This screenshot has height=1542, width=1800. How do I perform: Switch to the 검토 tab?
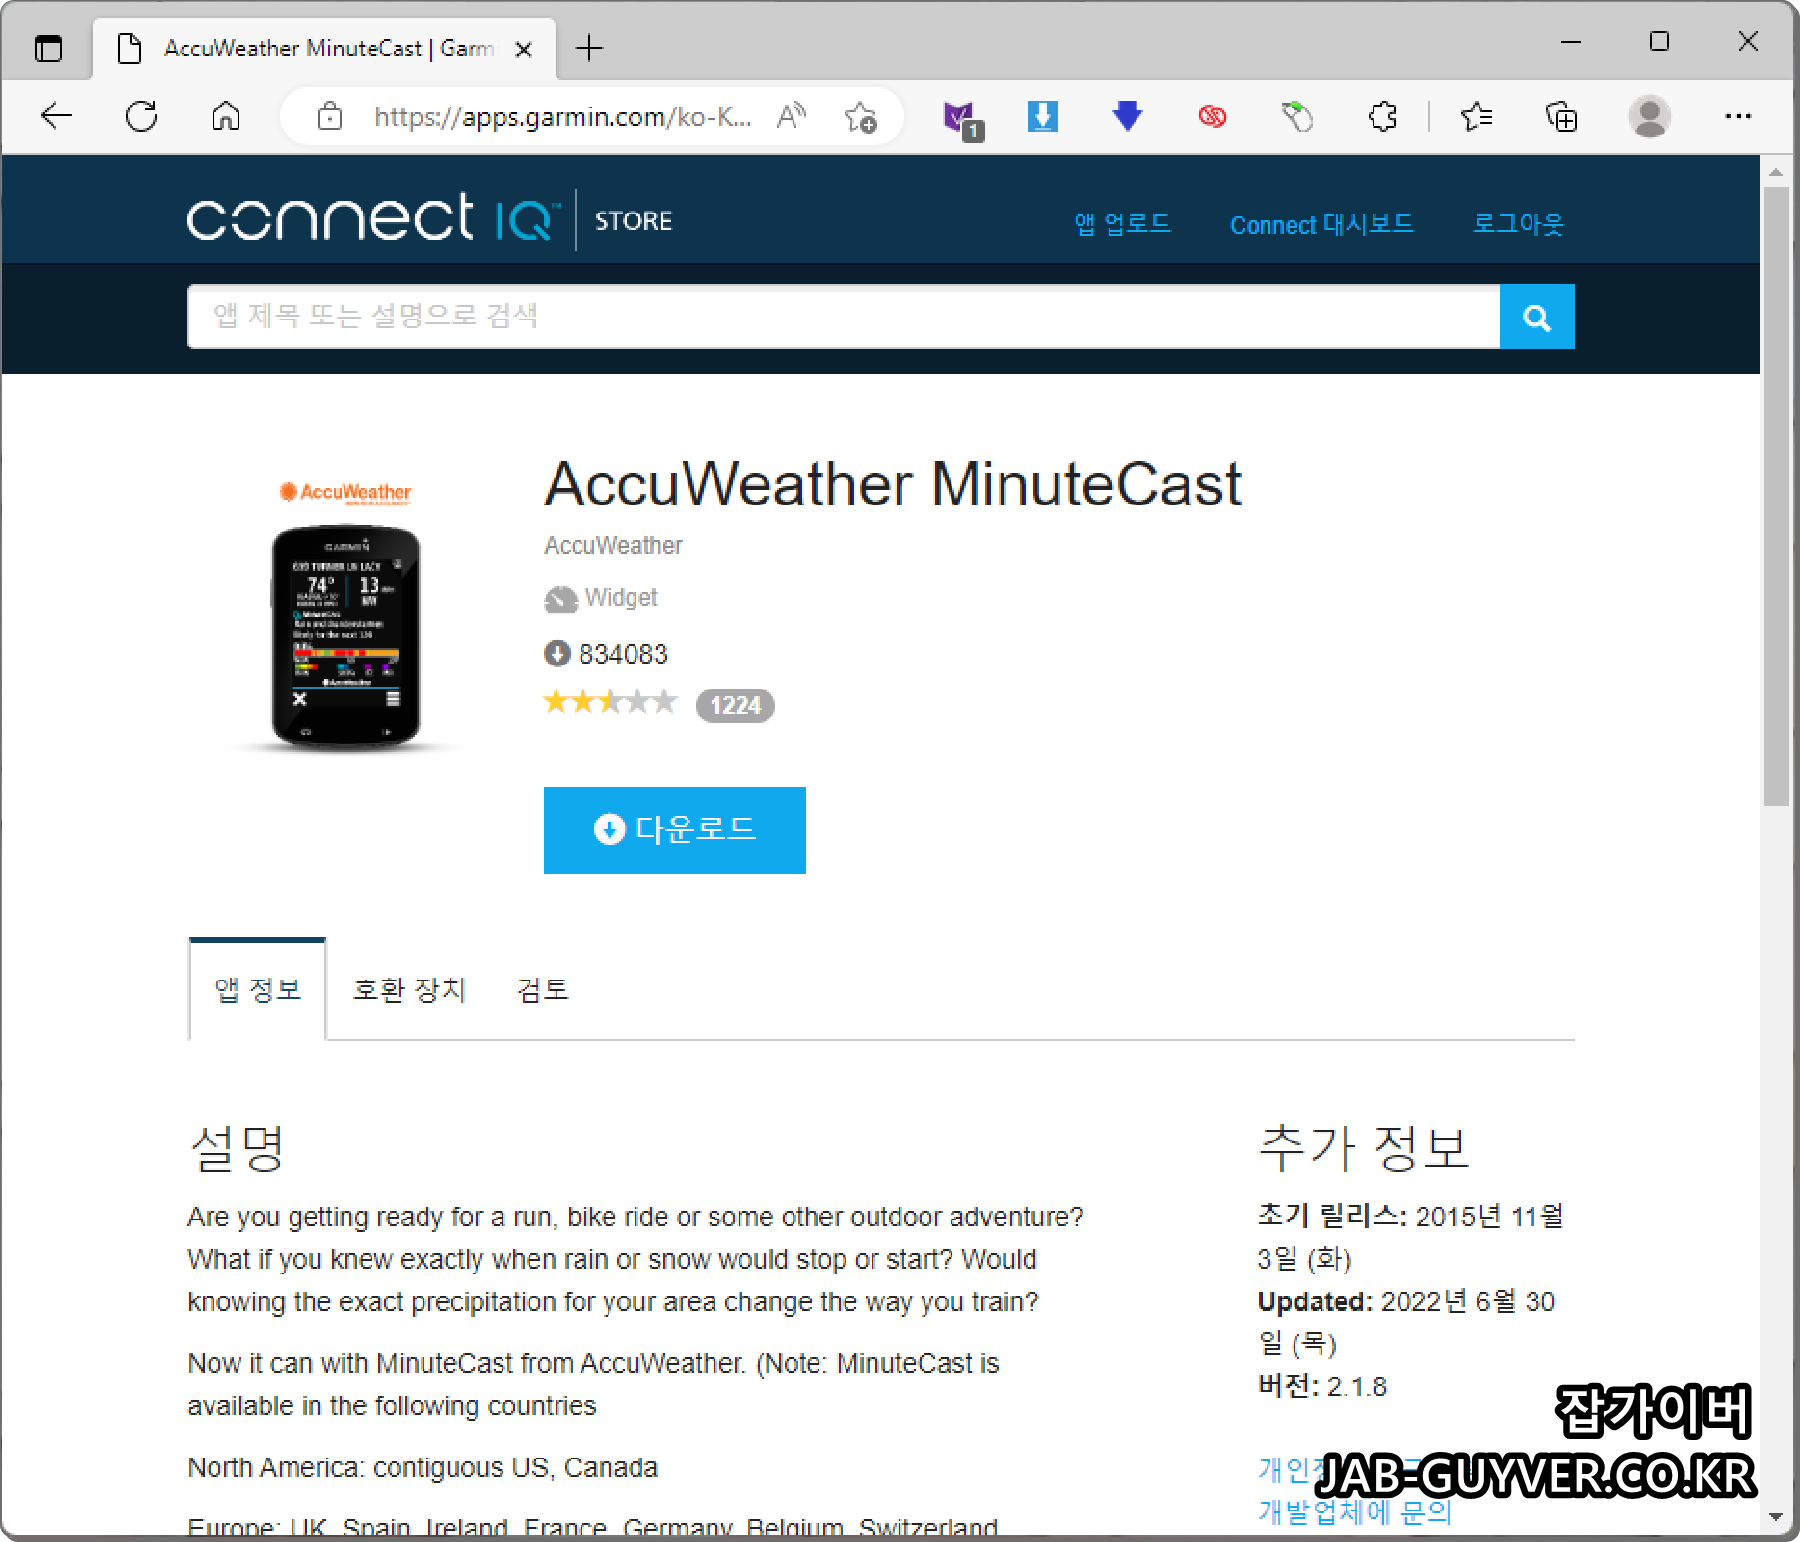542,990
